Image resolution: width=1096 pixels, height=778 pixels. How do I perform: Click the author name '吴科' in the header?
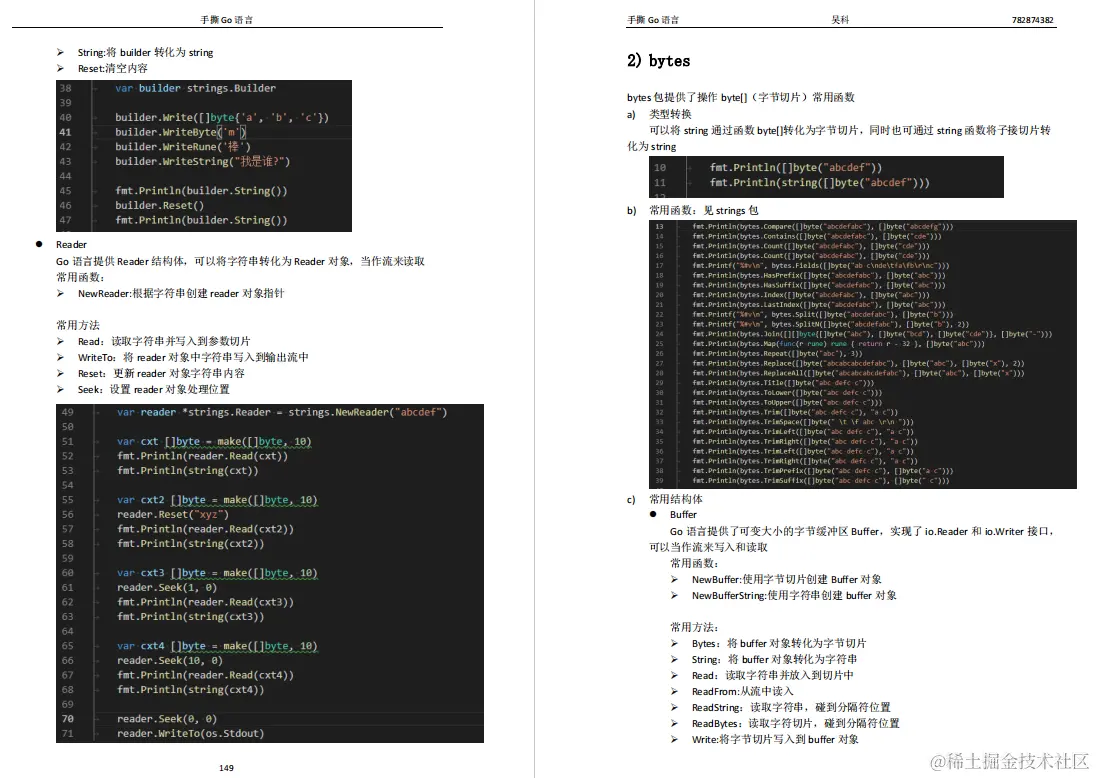point(840,20)
